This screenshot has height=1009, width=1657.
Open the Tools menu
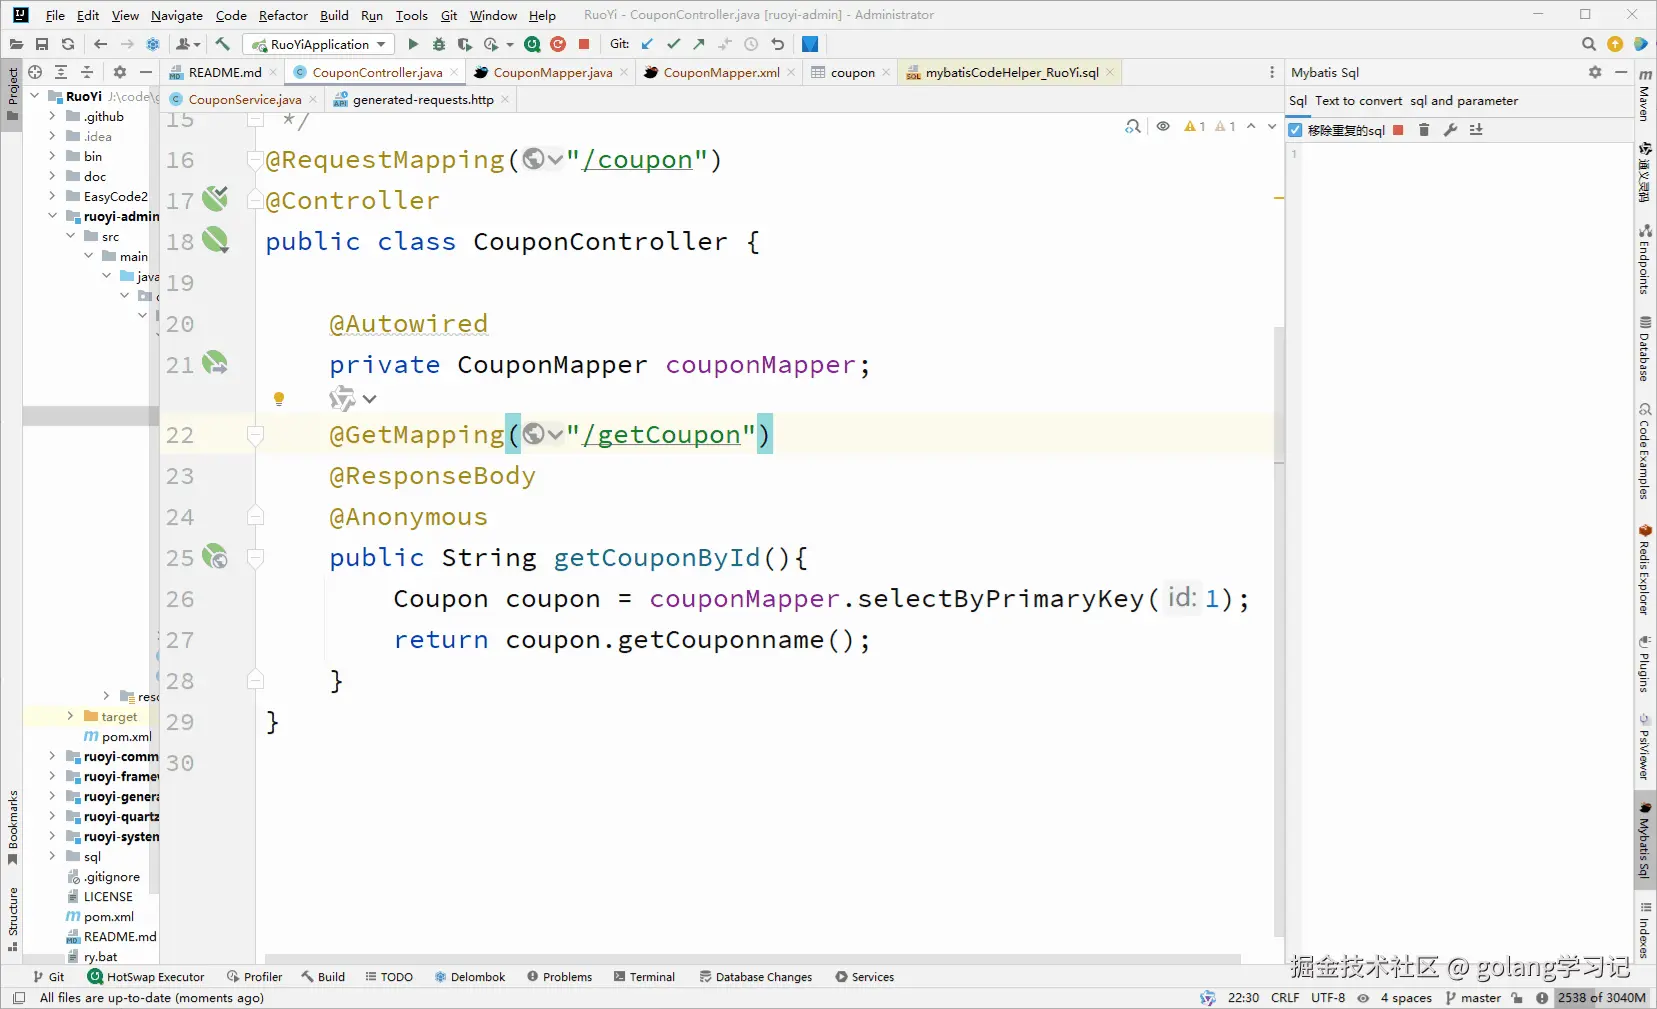pos(411,15)
